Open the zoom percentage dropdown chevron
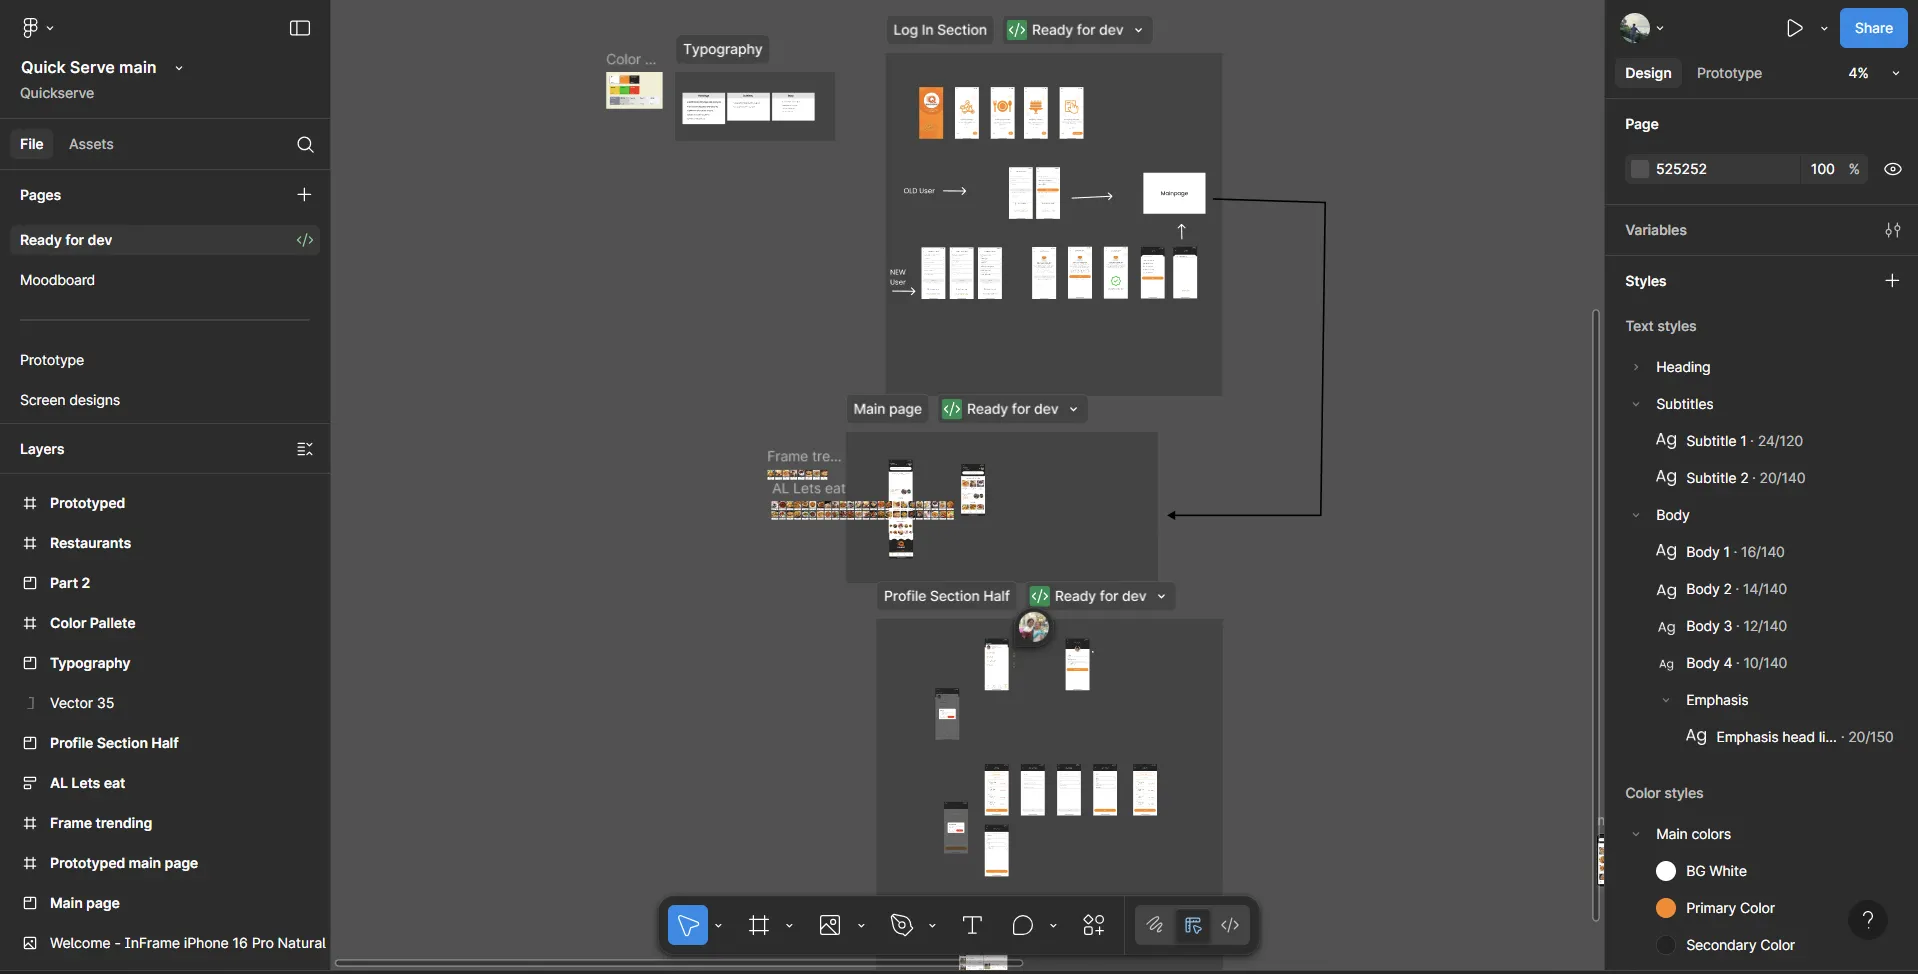This screenshot has width=1918, height=974. click(1895, 73)
